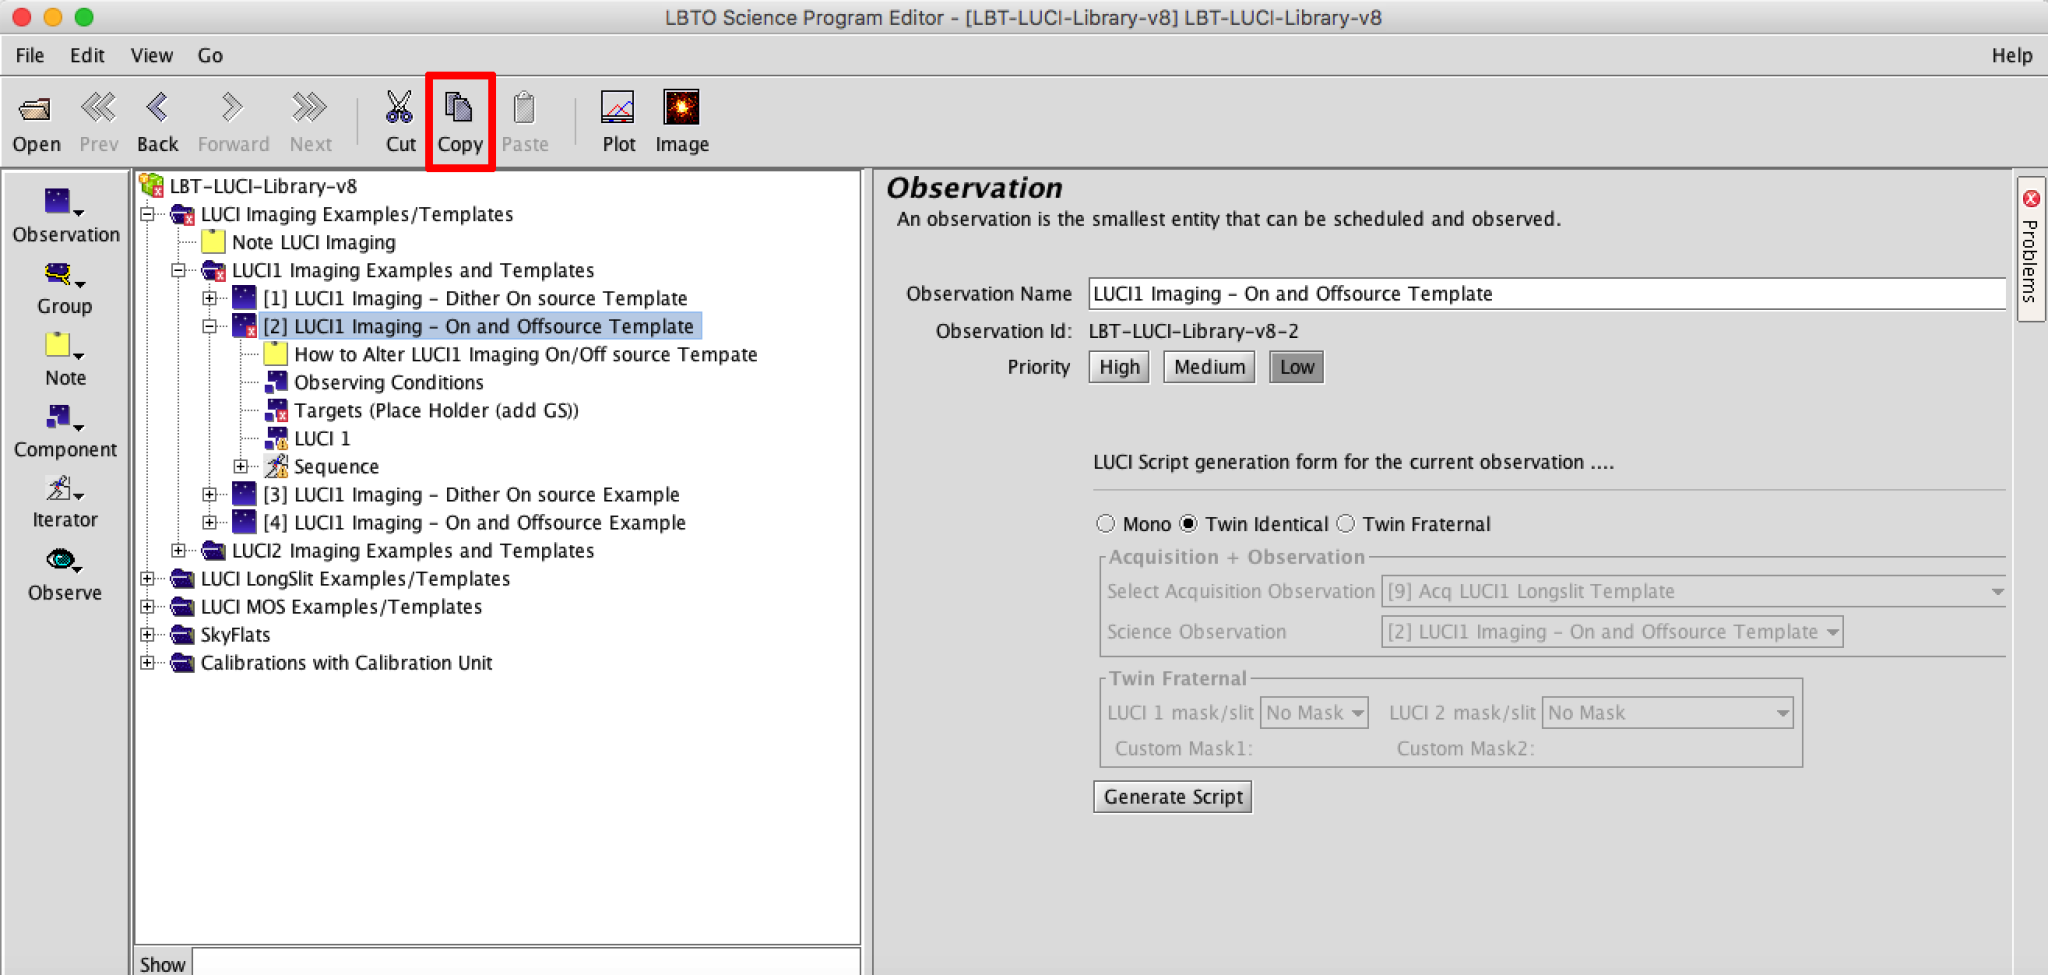Open LUCI 2 mask/slit dropdown
The height and width of the screenshot is (975, 2048).
[x=1667, y=713]
